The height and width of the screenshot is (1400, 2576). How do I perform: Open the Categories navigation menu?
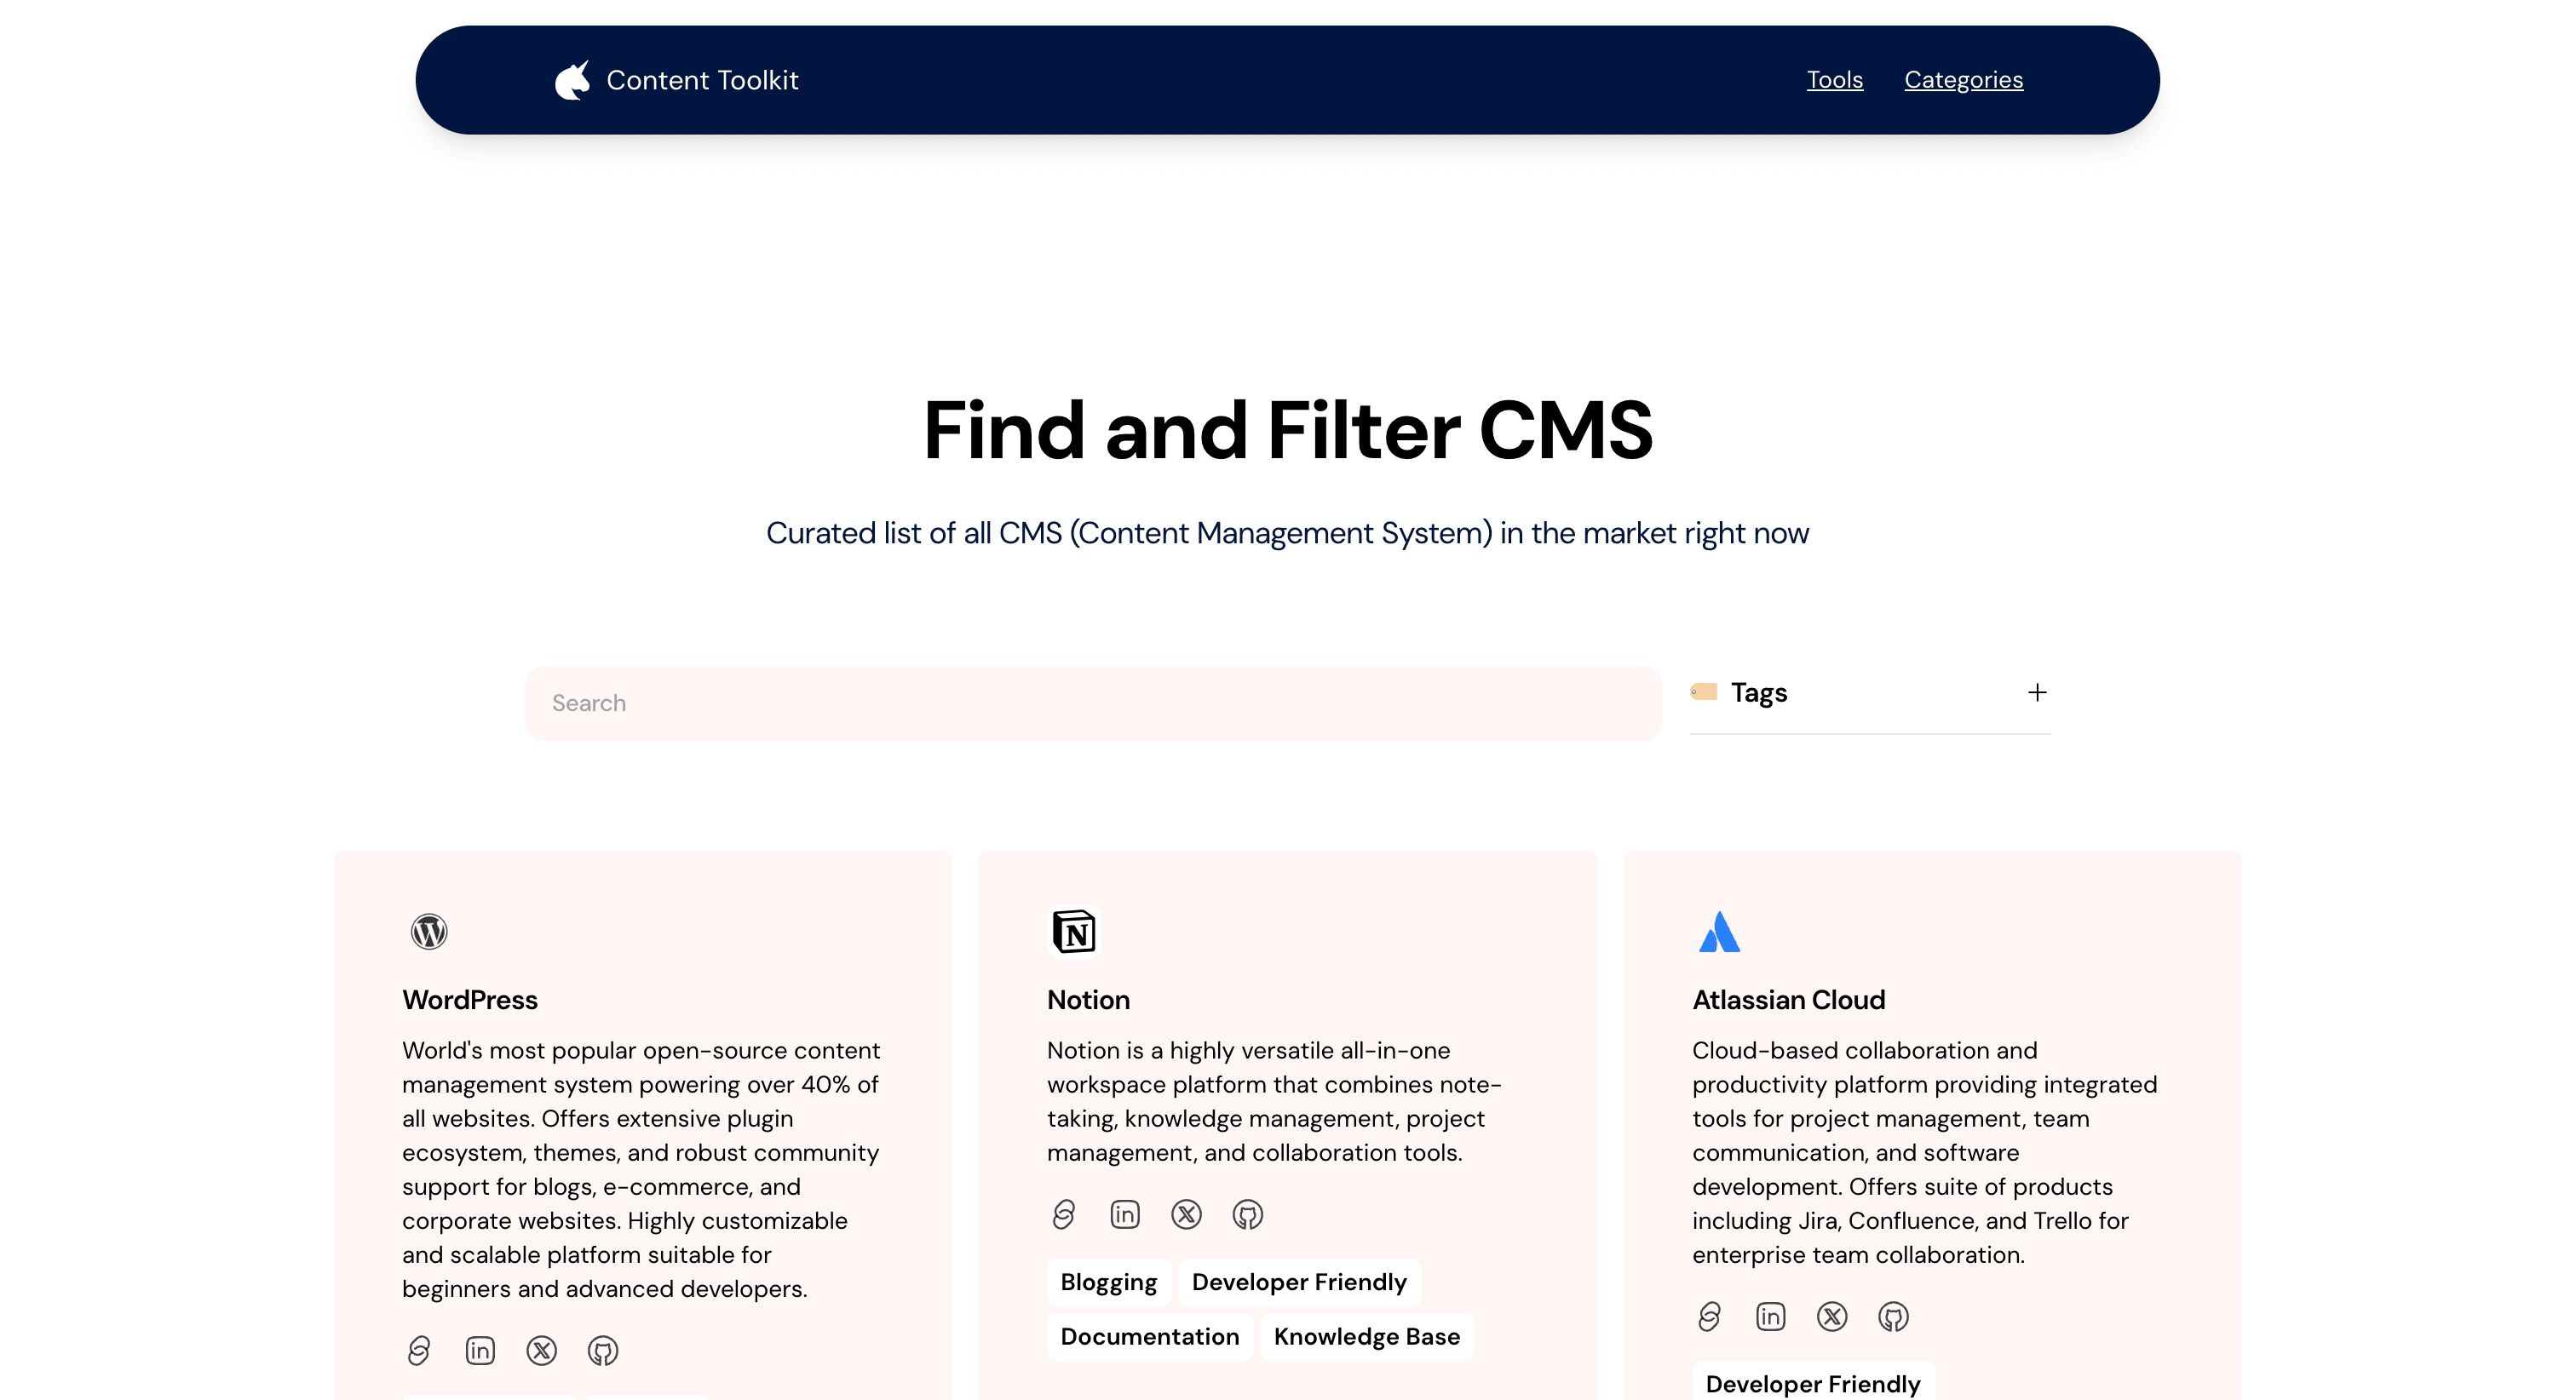(1964, 79)
